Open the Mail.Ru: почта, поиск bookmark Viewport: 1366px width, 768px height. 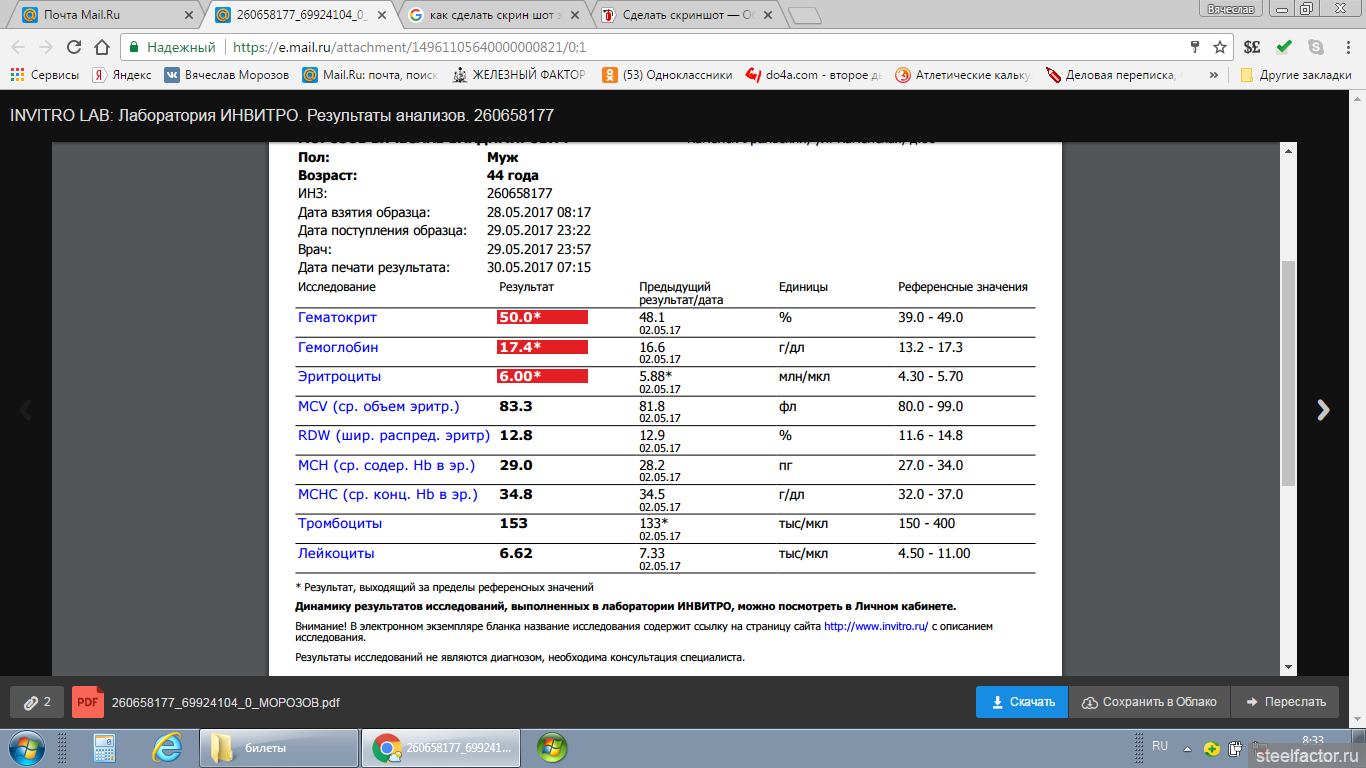[x=370, y=75]
